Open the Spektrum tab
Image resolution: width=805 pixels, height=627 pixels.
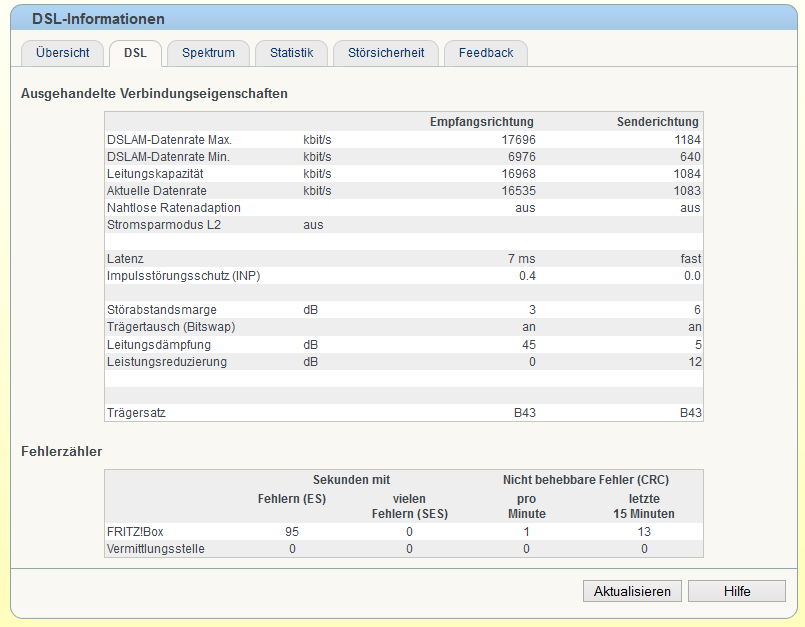click(208, 53)
